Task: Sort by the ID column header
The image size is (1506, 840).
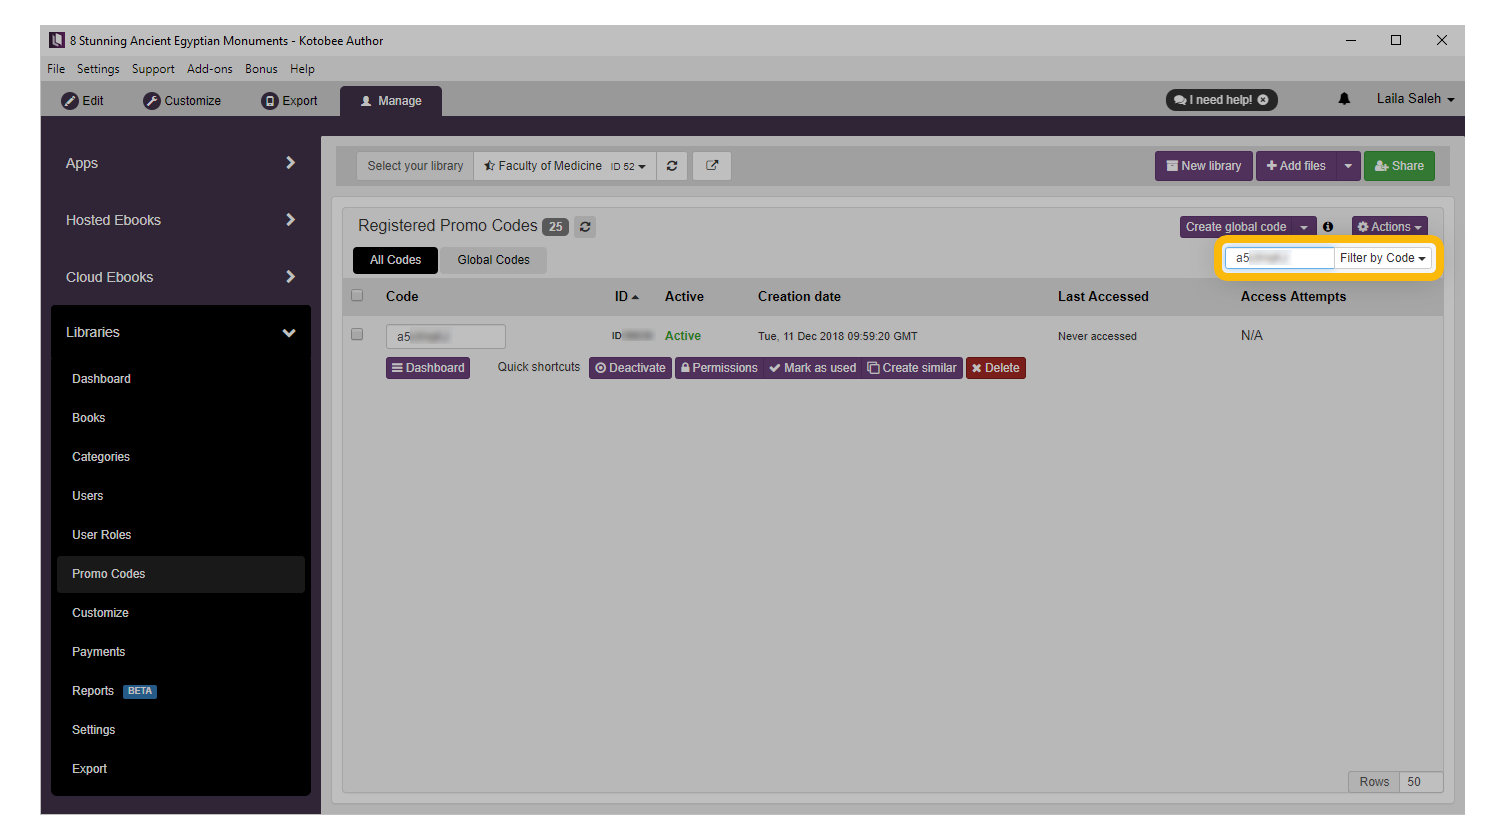Action: [627, 297]
